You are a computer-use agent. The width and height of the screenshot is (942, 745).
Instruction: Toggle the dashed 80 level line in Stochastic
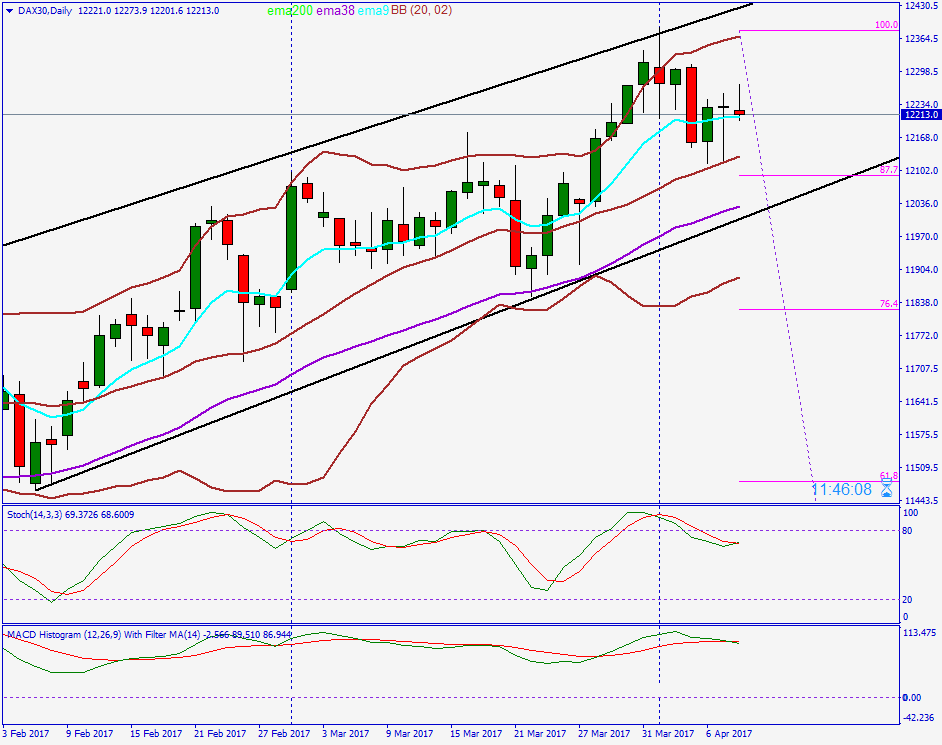450,529
